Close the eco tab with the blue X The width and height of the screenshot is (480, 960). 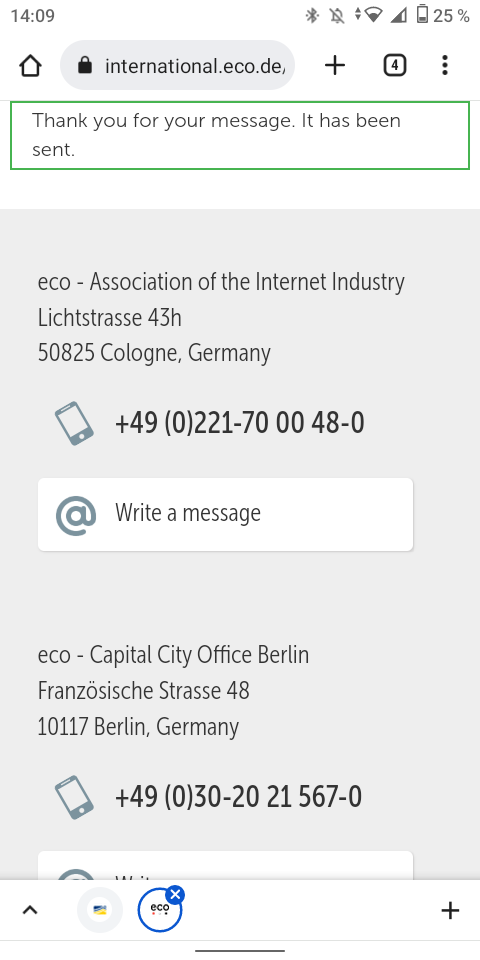point(175,894)
